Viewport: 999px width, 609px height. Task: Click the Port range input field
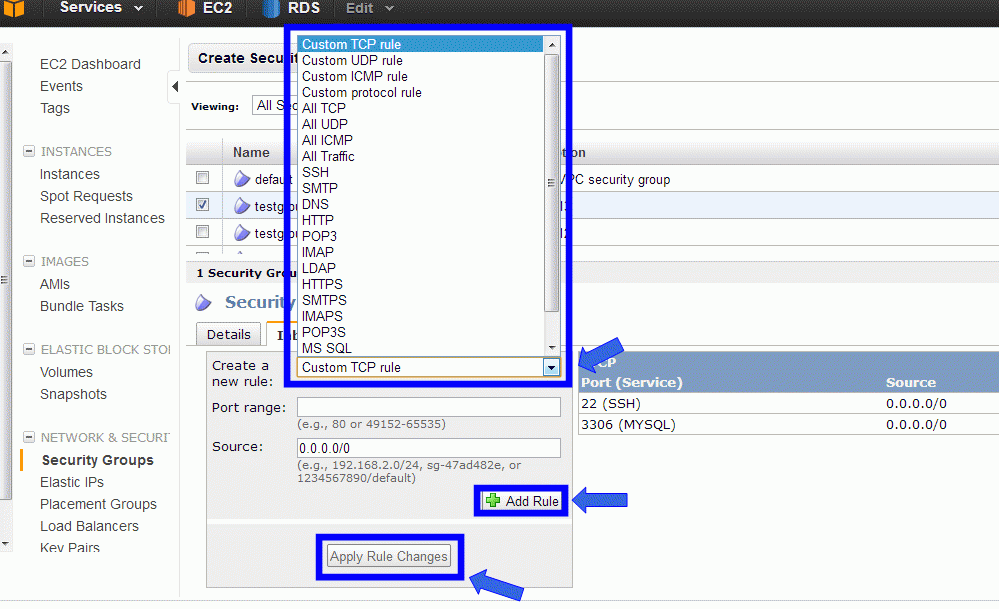(429, 407)
